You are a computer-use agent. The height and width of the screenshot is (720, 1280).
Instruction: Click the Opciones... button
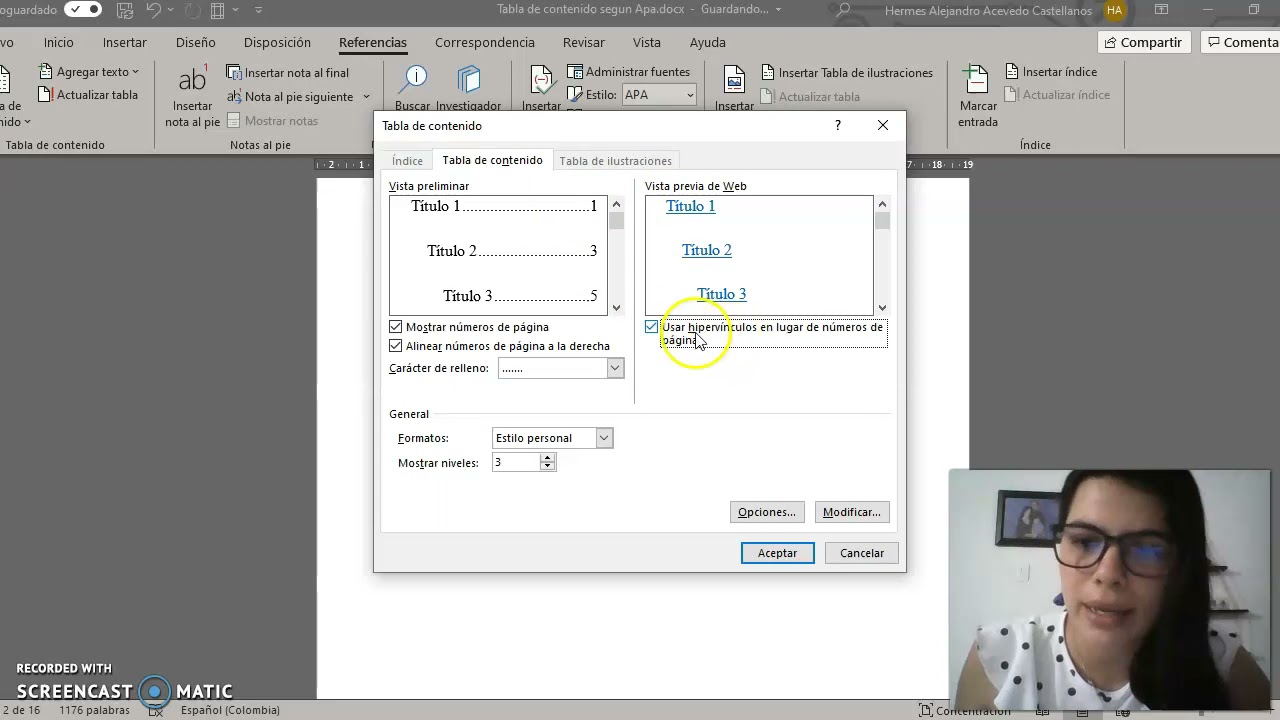click(767, 512)
